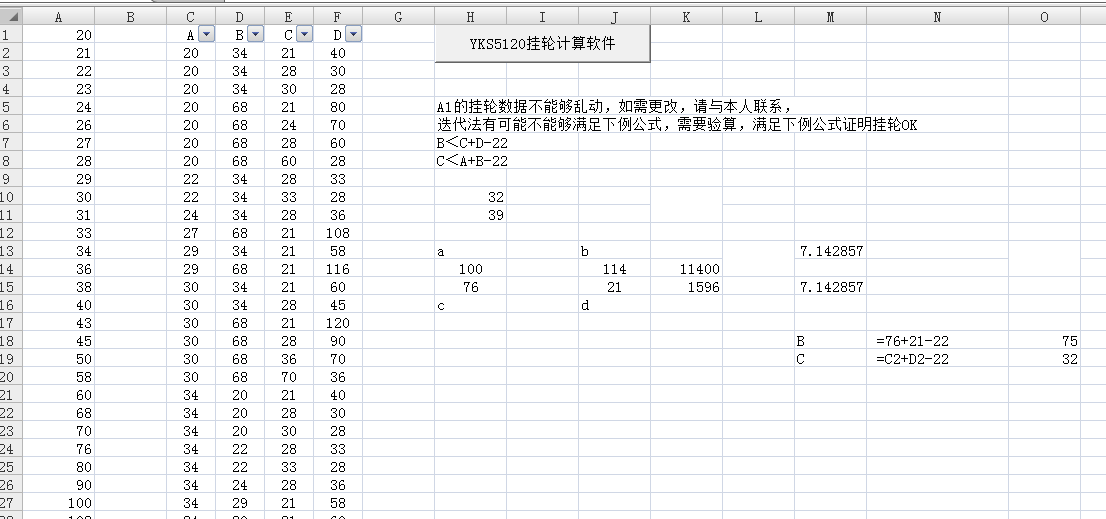Select cell H10 with value 32
The image size is (1106, 519).
click(470, 197)
